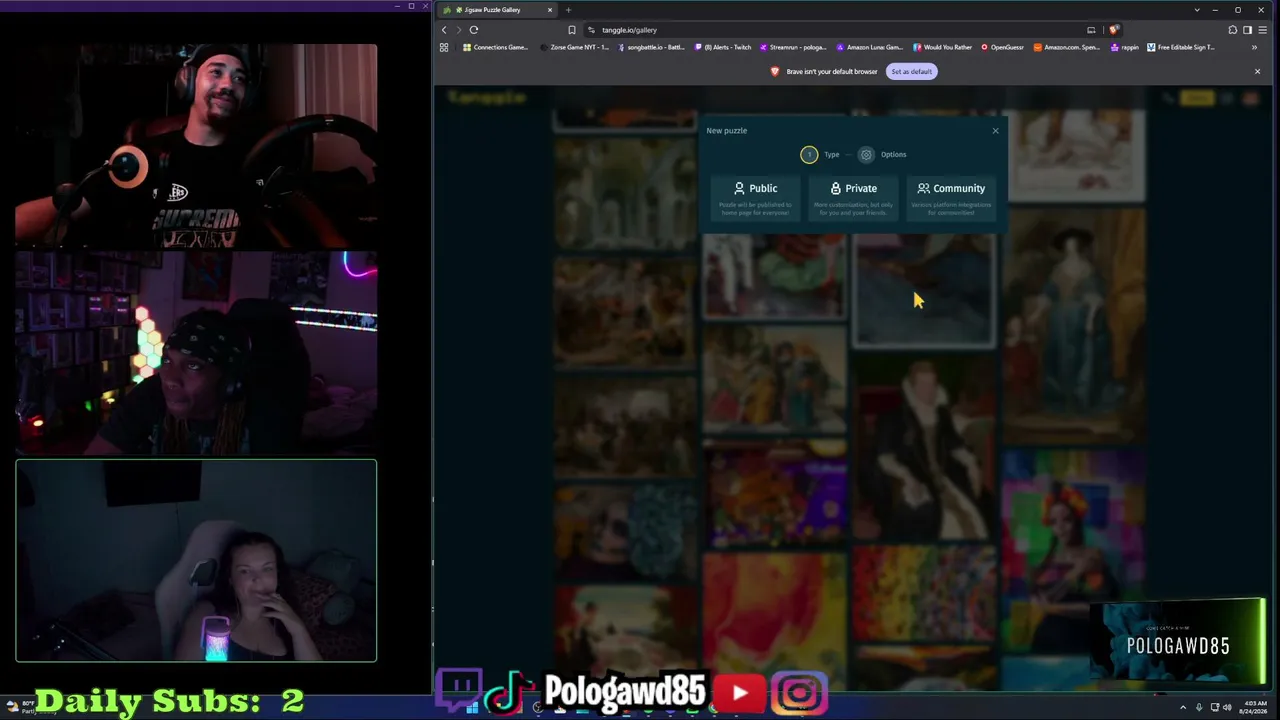Viewport: 1280px width, 720px height.
Task: Show hidden system tray icons
Action: point(1183,707)
